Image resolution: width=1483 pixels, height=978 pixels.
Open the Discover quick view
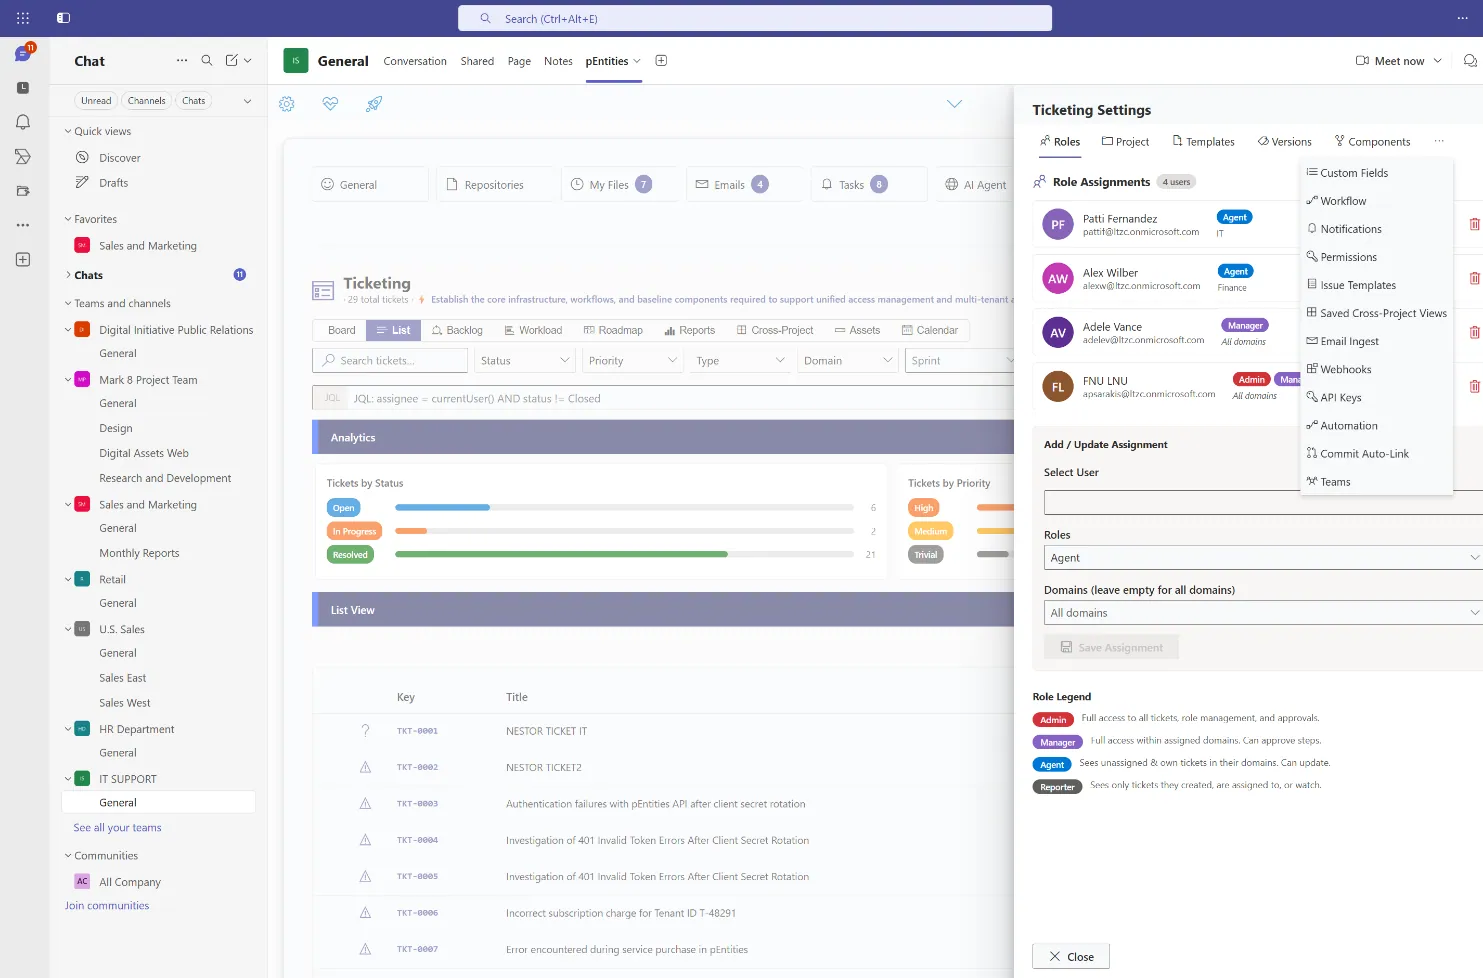coord(120,158)
